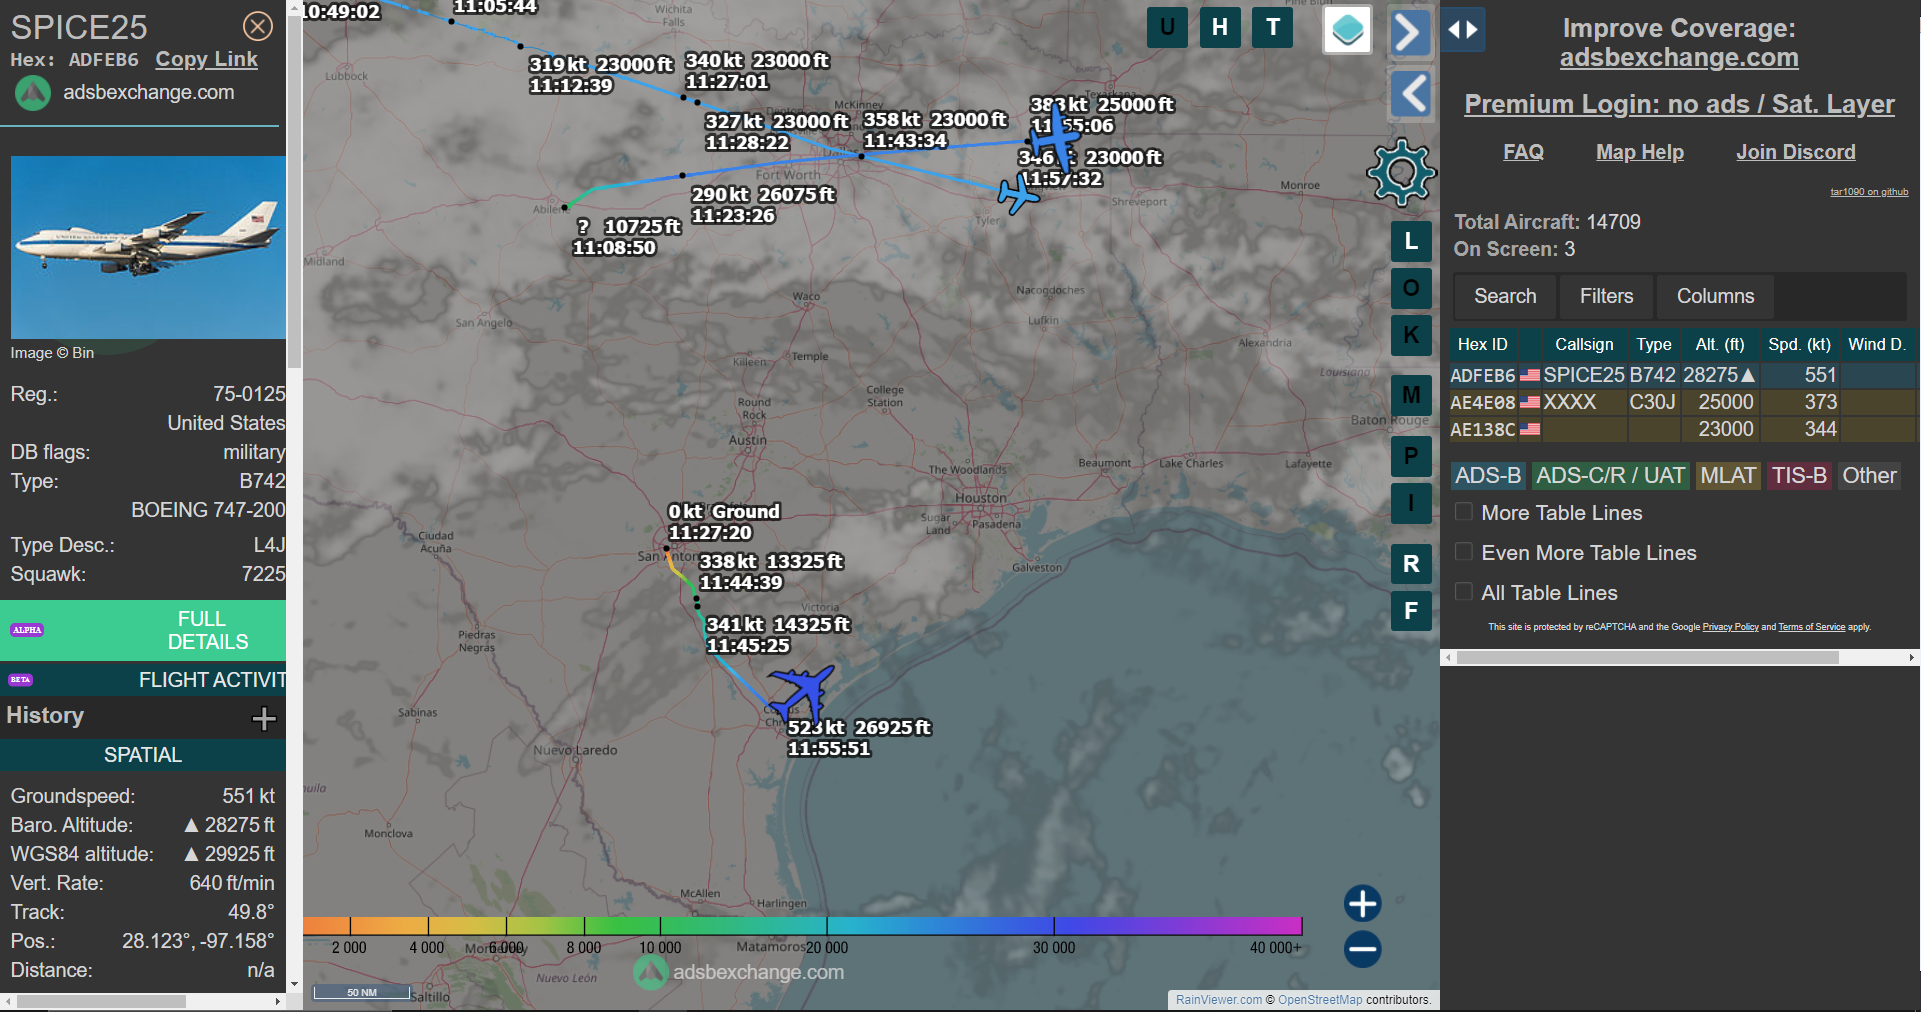Viewport: 1921px width, 1012px height.
Task: Open the Terms of Service link
Action: click(1811, 627)
